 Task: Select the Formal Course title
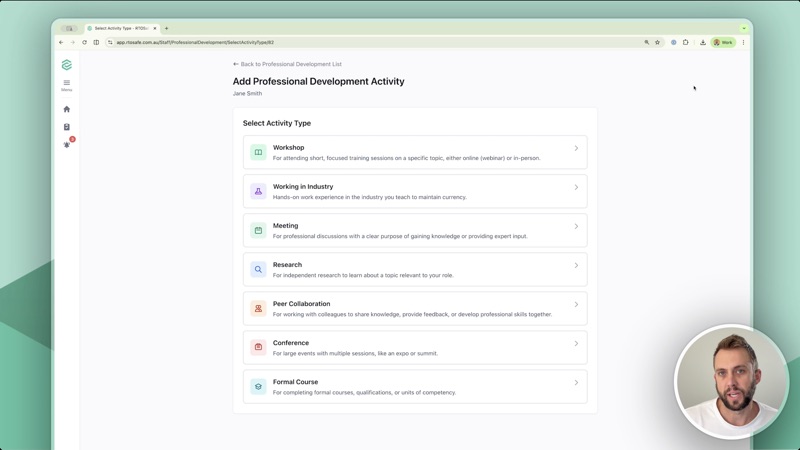tap(295, 382)
